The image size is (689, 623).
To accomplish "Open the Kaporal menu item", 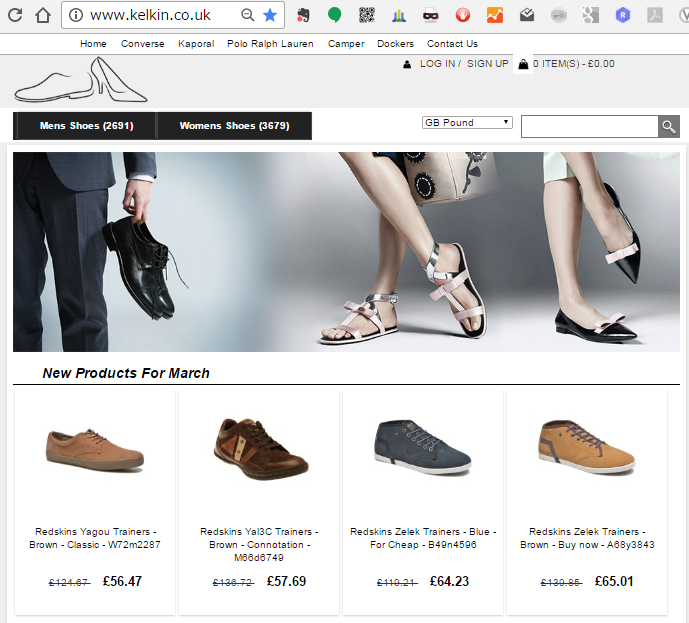I will pos(196,44).
